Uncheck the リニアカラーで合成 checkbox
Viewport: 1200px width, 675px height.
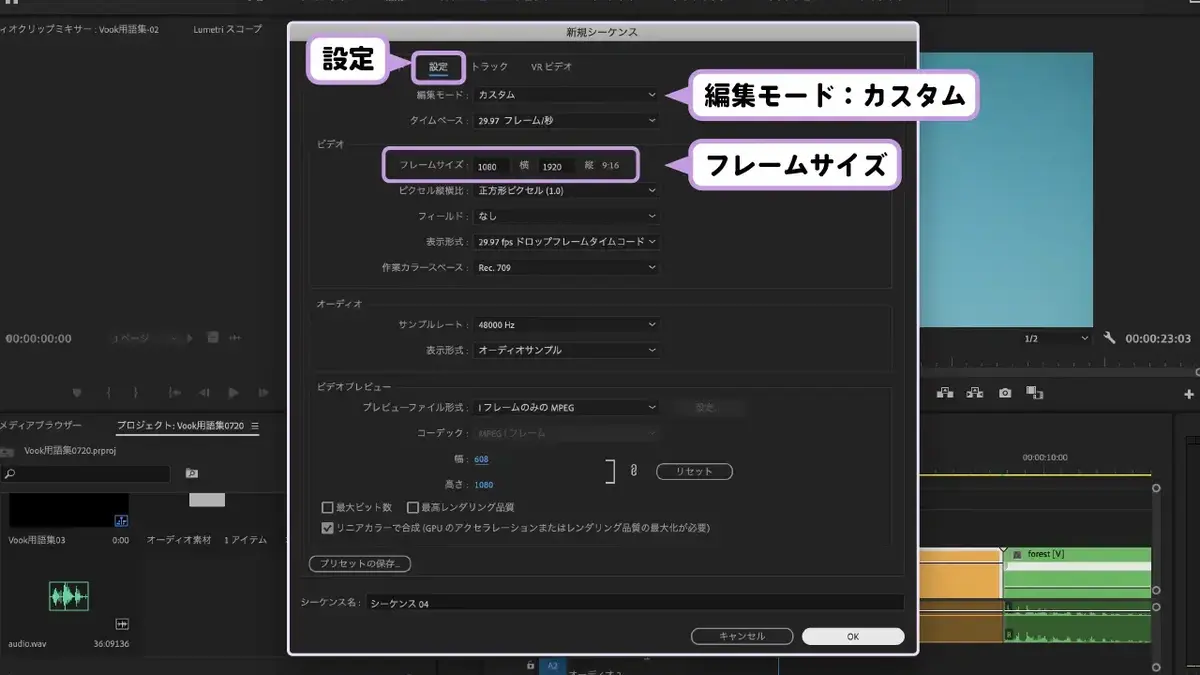point(327,528)
